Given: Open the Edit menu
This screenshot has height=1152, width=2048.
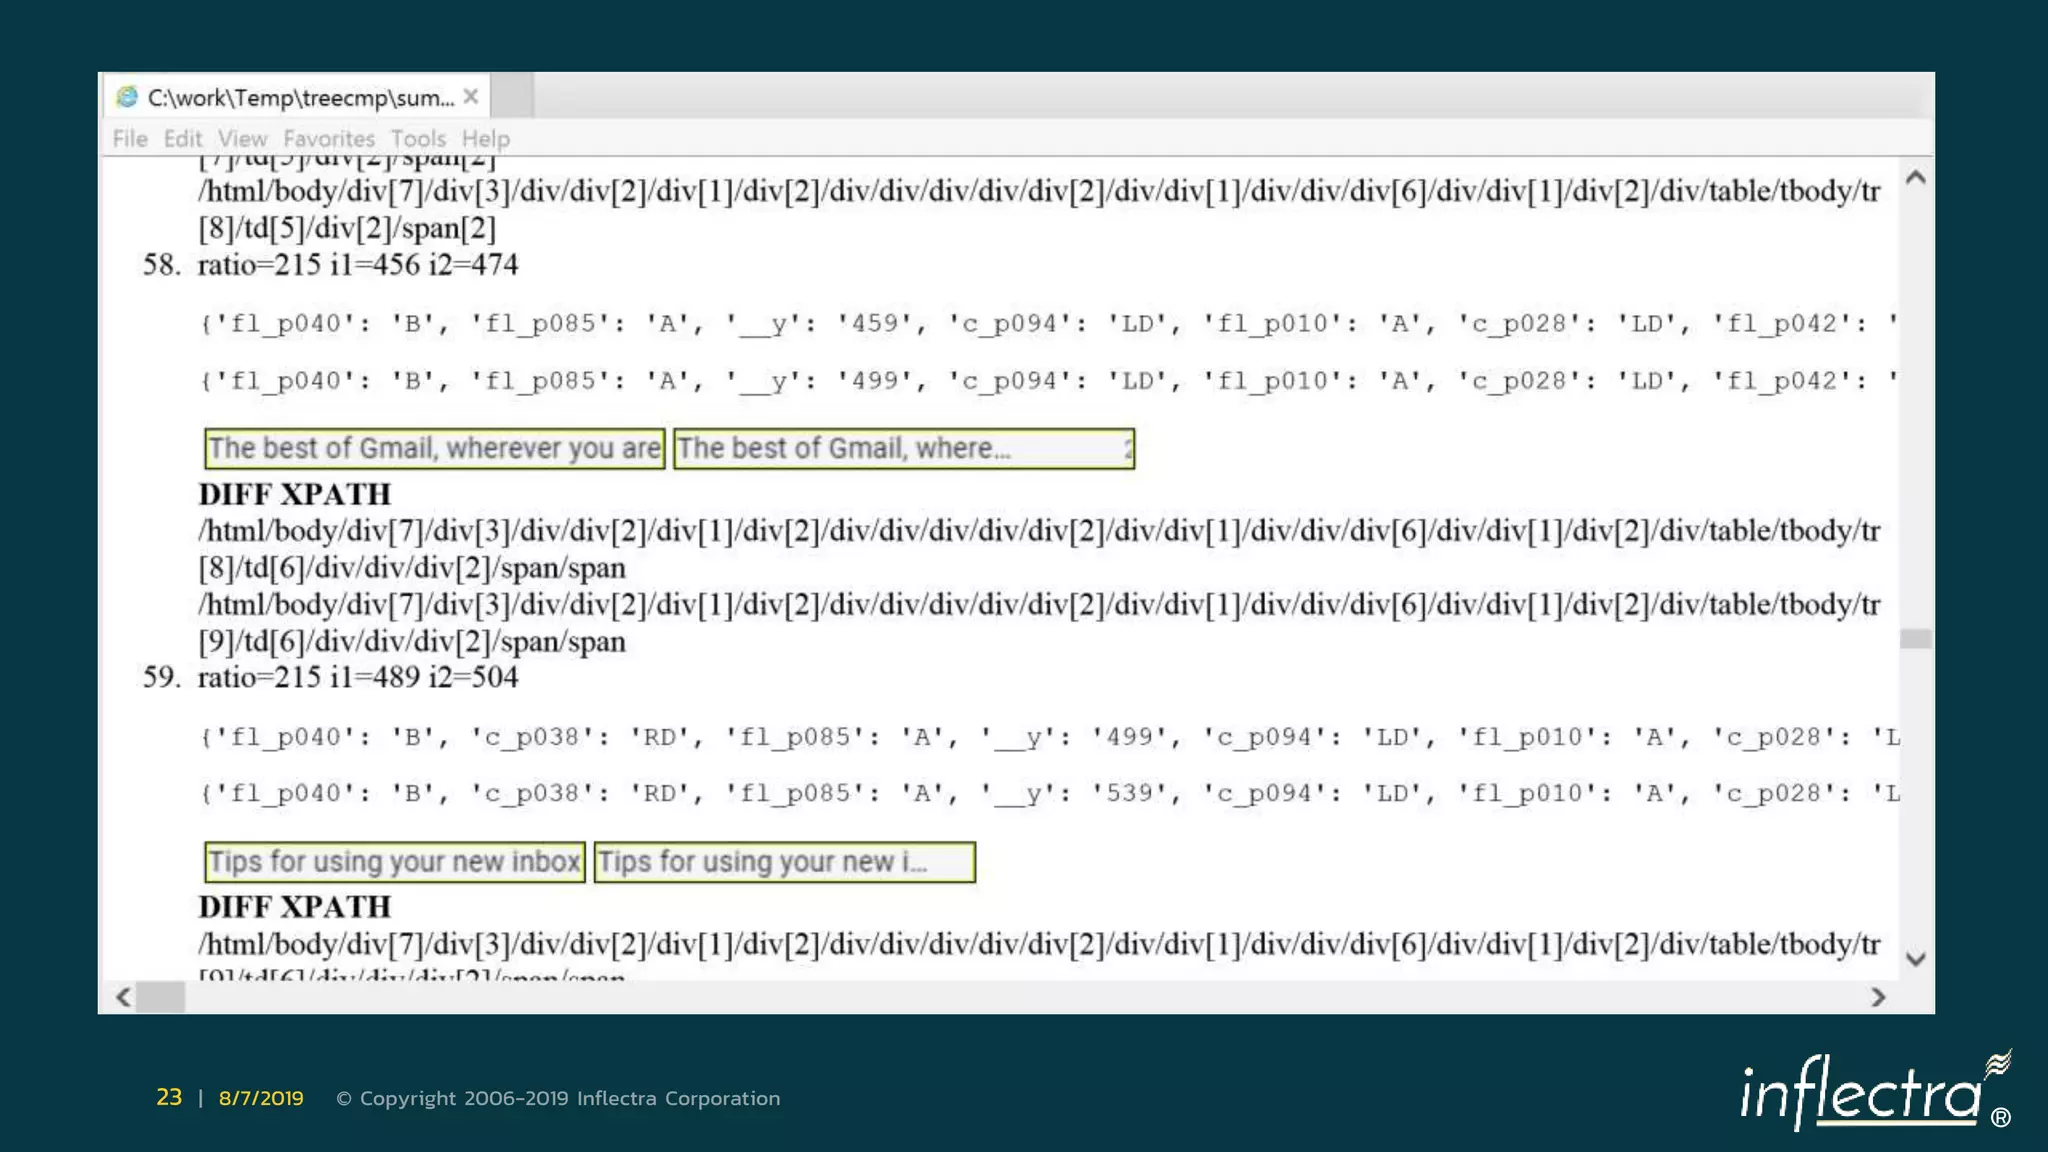Looking at the screenshot, I should [183, 139].
